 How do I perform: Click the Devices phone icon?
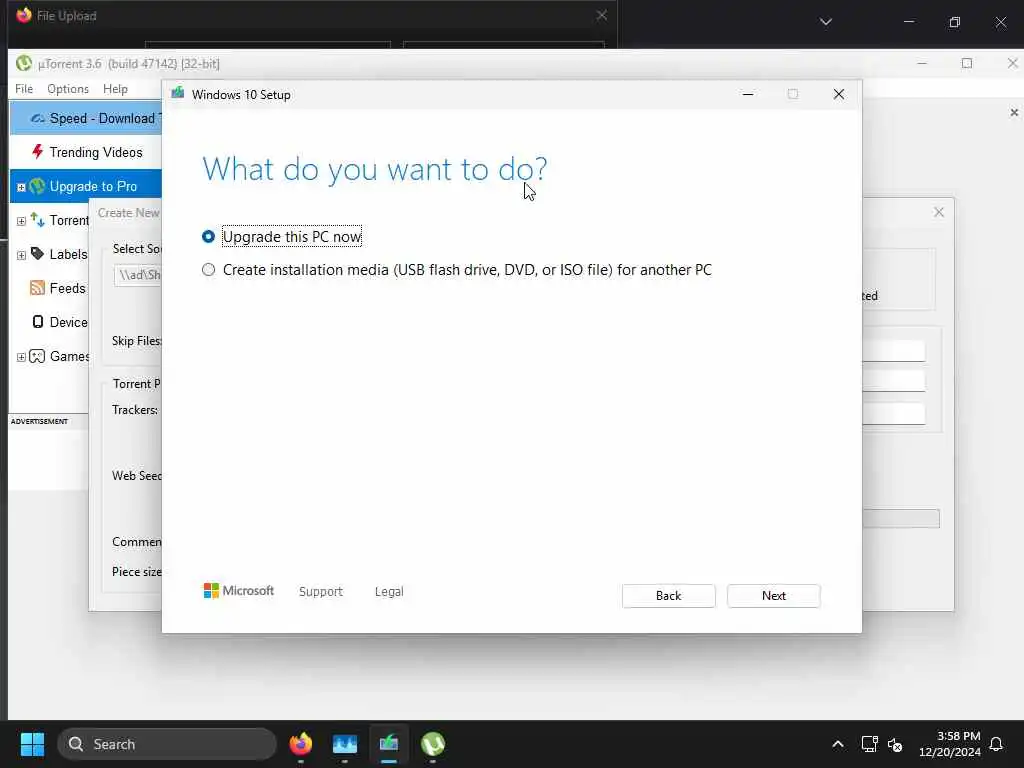[x=38, y=322]
